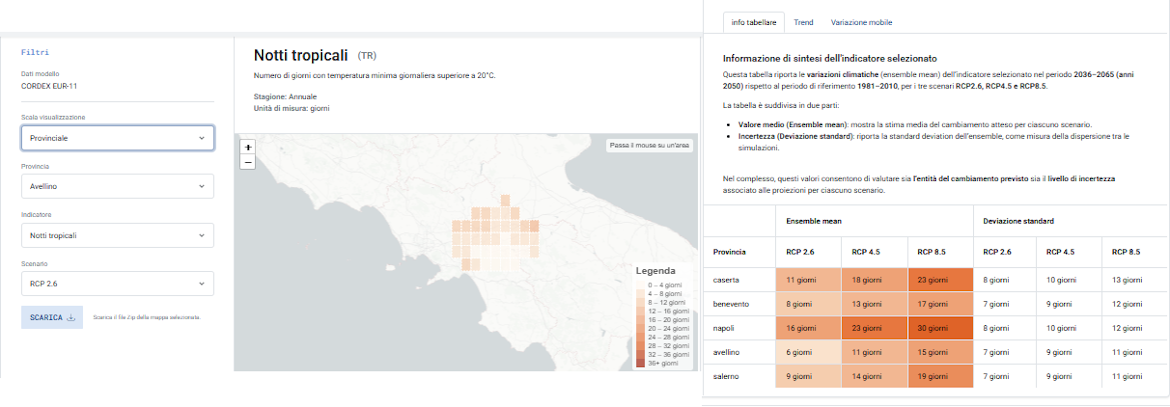1170x407 pixels.
Task: Click napoli RCP 8.5 cell 30 giorni
Action: (939, 327)
